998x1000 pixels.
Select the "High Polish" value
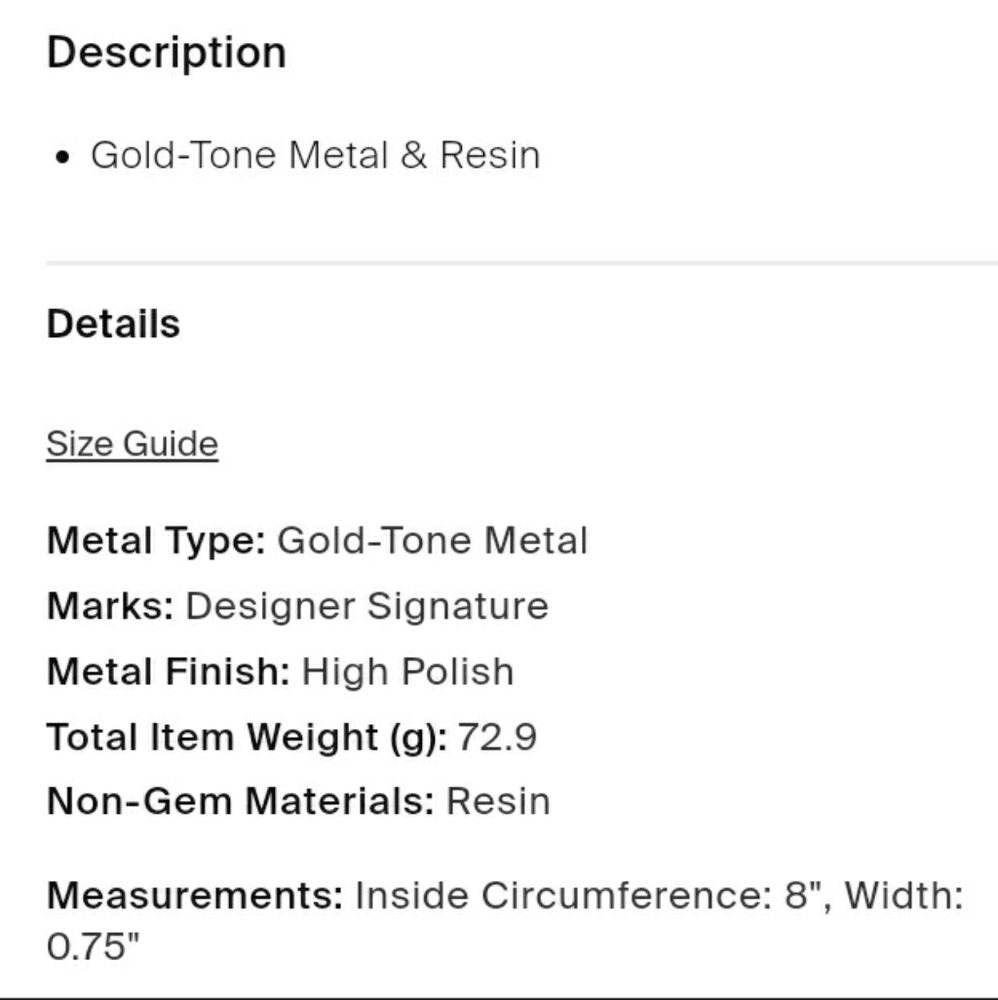(407, 671)
